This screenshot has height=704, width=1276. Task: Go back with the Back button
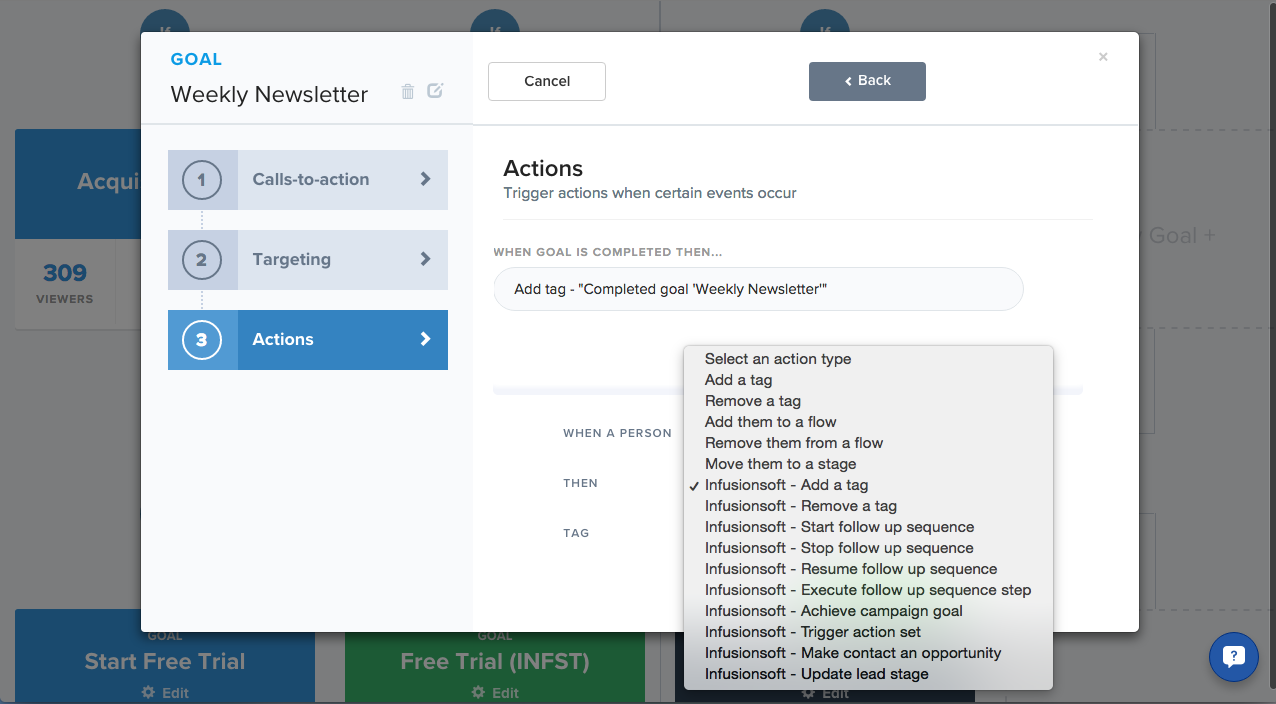[x=867, y=81]
